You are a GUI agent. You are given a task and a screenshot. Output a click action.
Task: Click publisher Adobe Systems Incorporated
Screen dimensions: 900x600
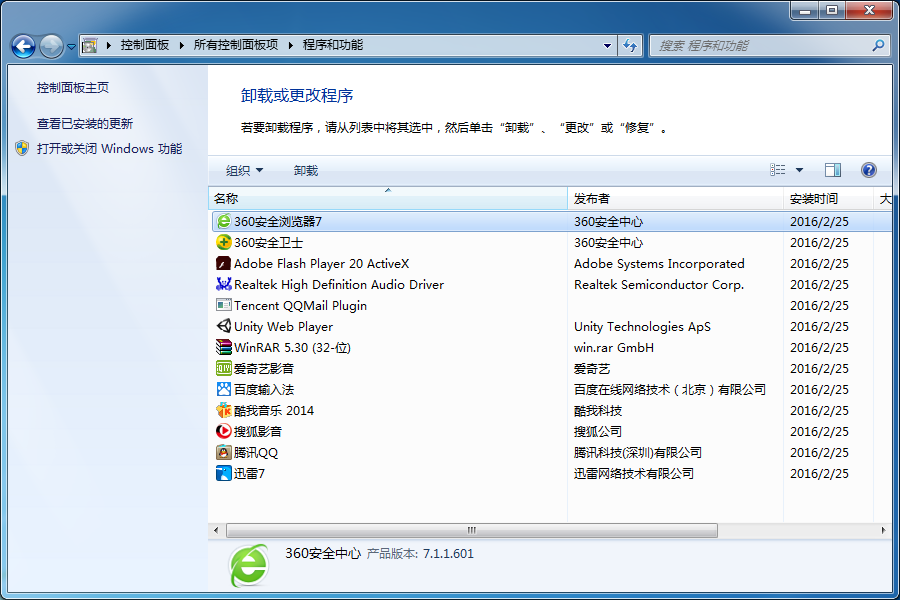(659, 264)
